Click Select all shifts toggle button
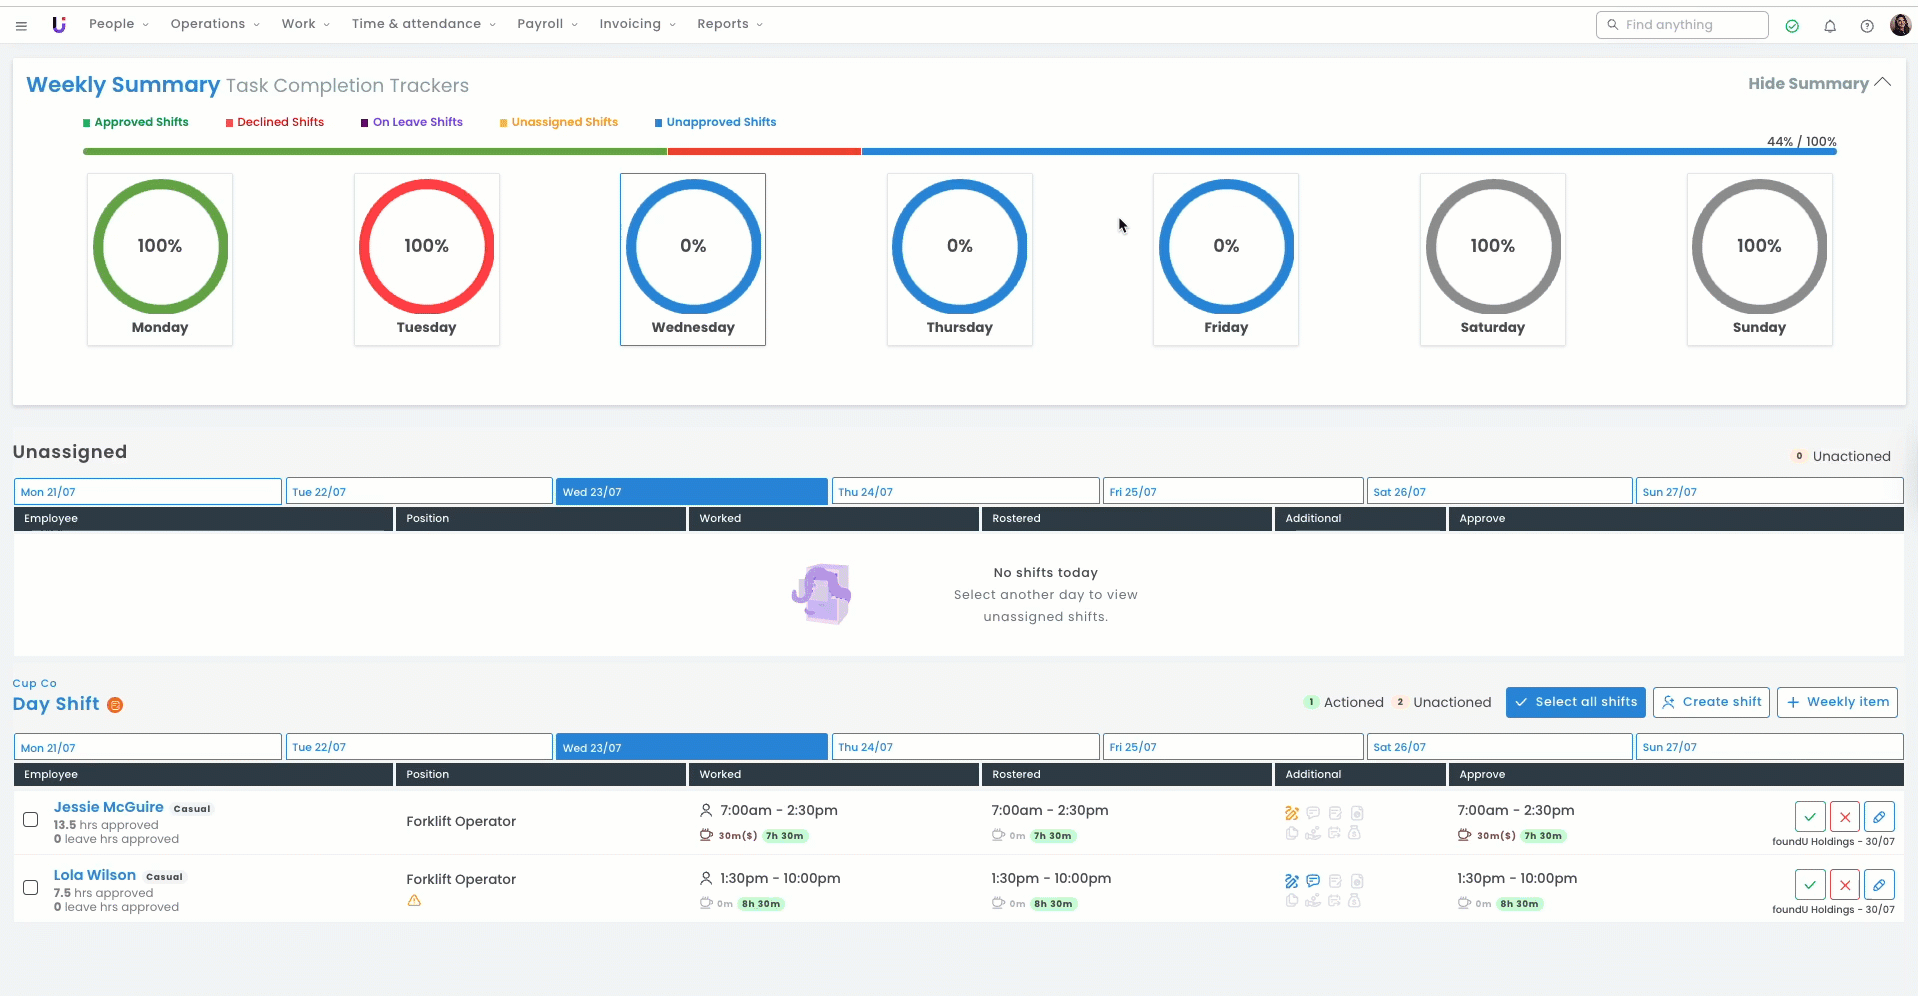The height and width of the screenshot is (996, 1918). [x=1575, y=702]
